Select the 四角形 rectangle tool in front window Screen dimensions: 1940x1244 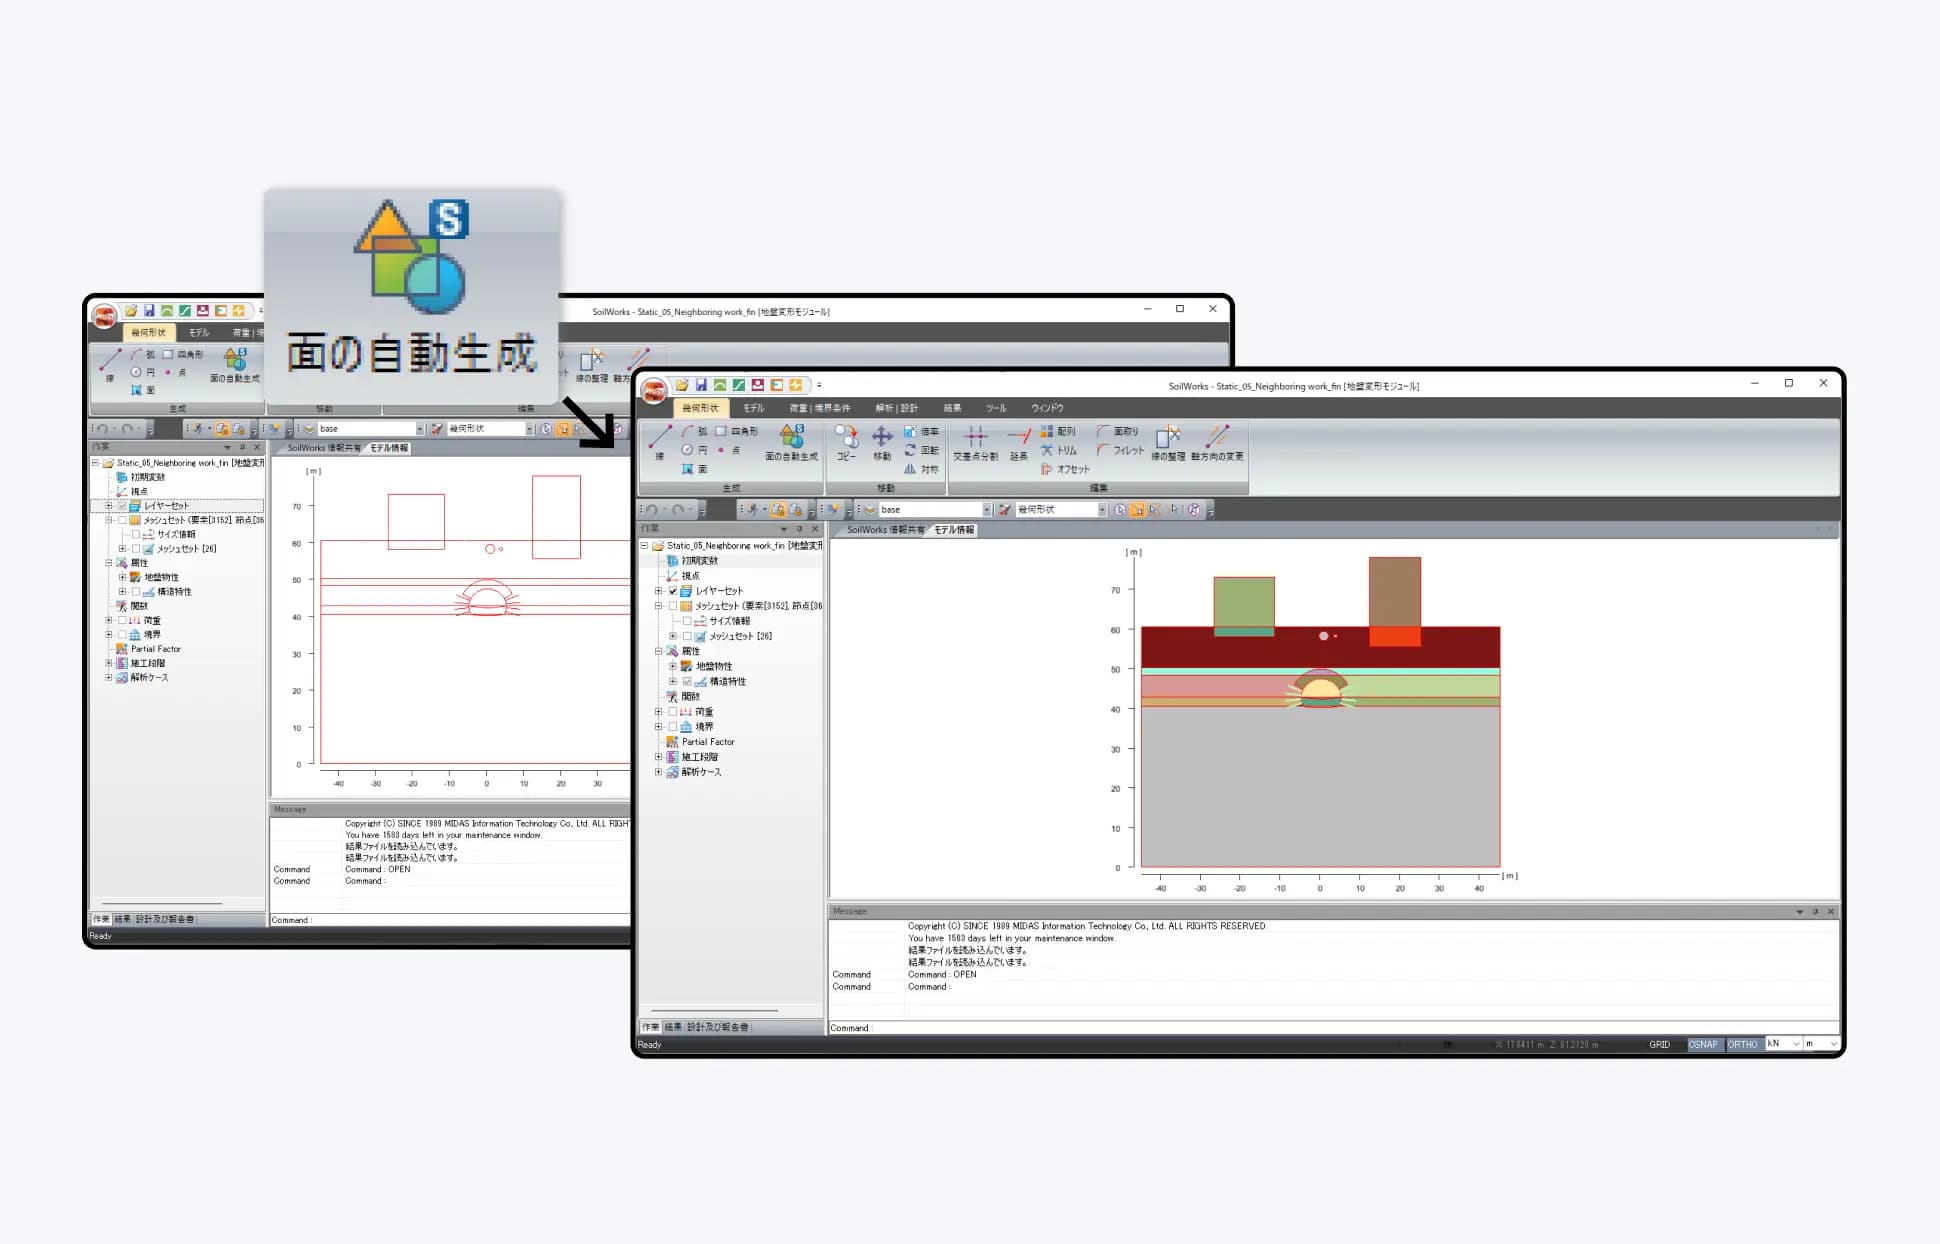tap(736, 431)
